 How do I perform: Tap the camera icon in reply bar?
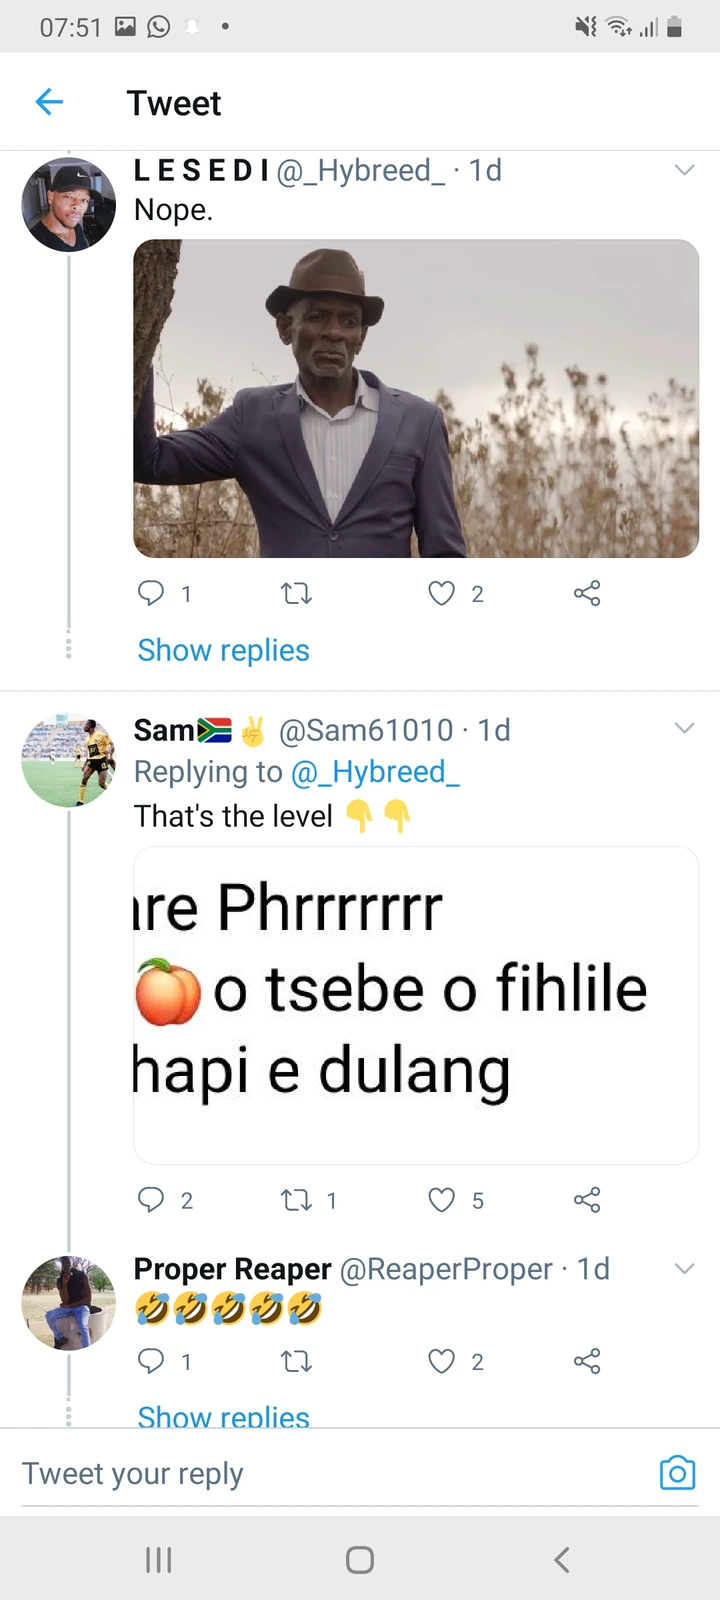point(677,1473)
